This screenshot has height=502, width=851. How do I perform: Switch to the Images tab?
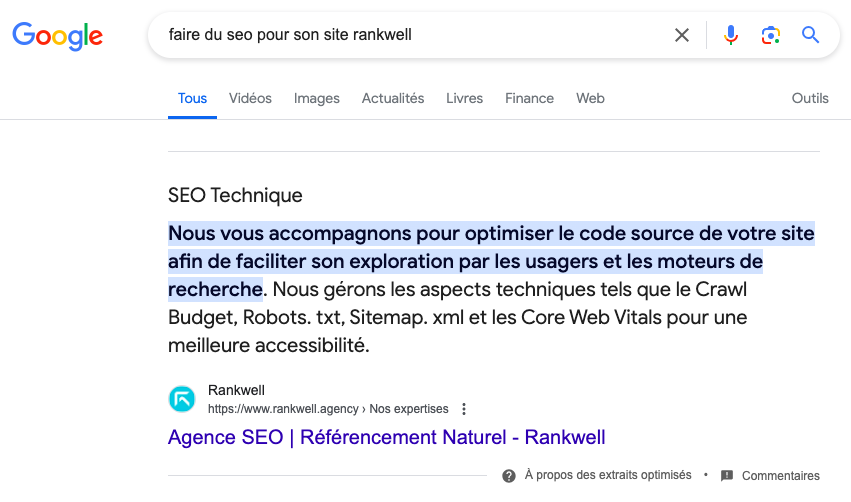316,98
